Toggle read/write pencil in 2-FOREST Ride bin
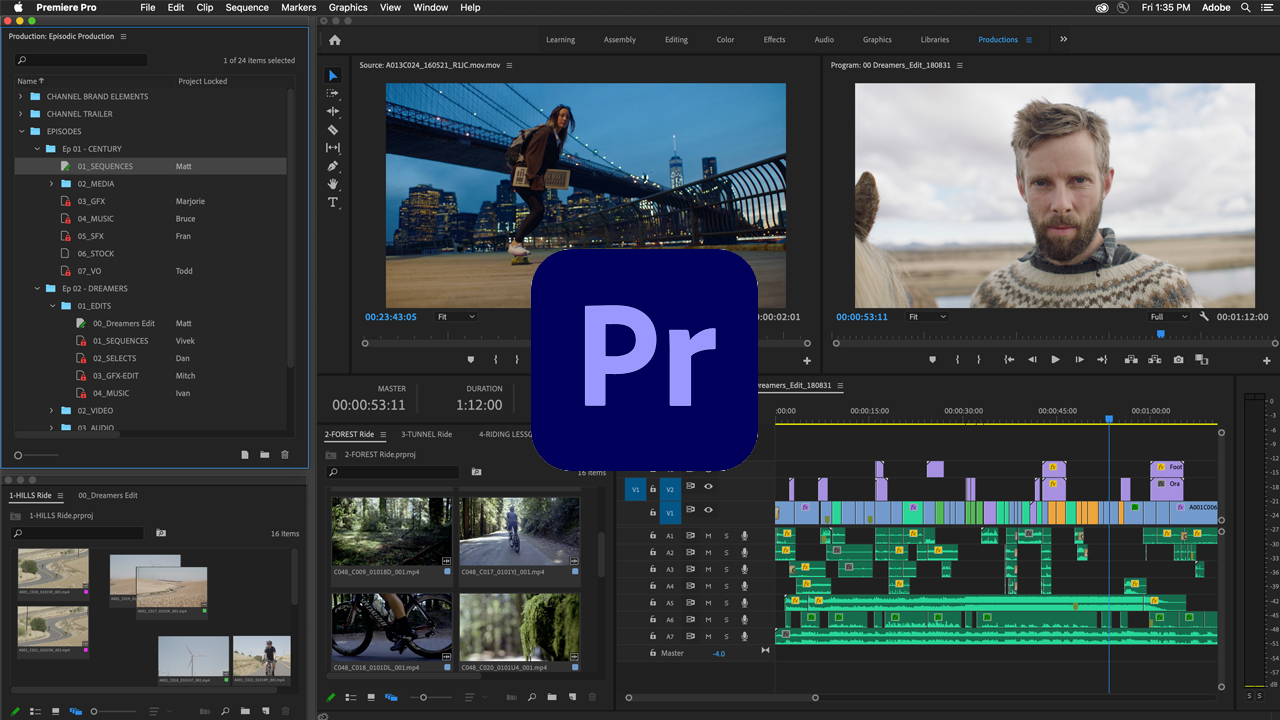The width and height of the screenshot is (1280, 720). coord(331,697)
